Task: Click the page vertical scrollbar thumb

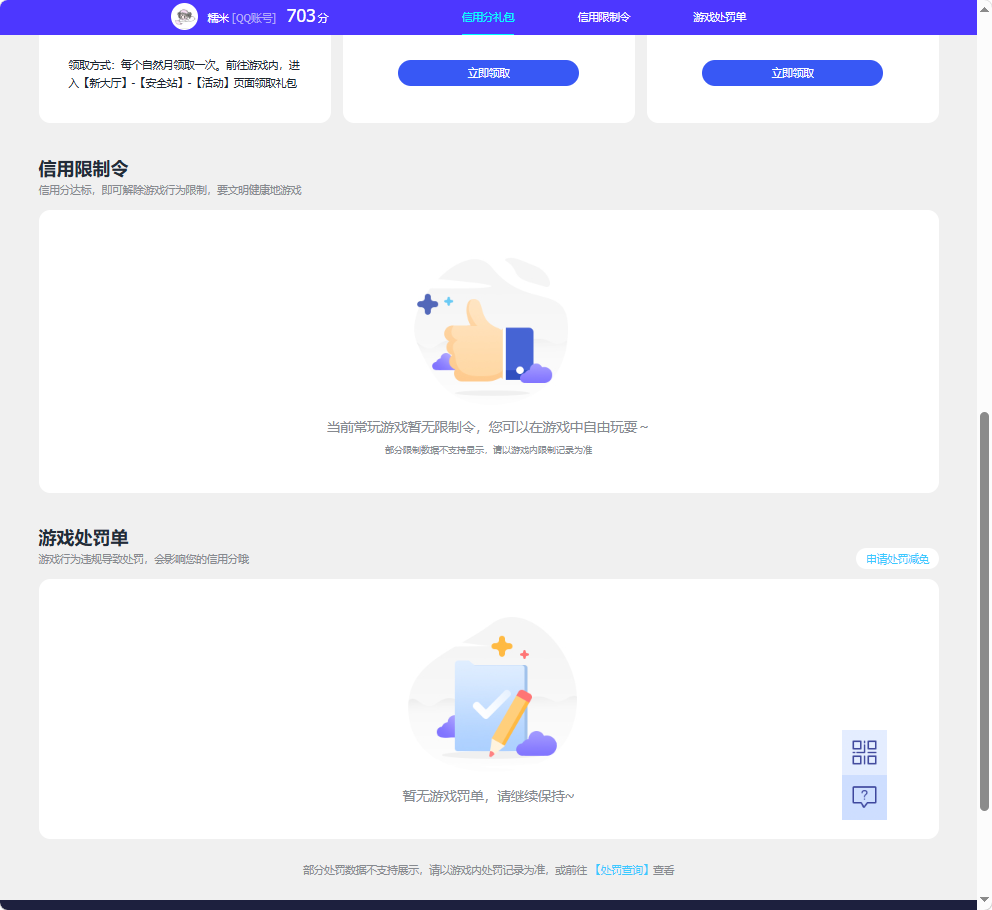Action: tap(984, 611)
